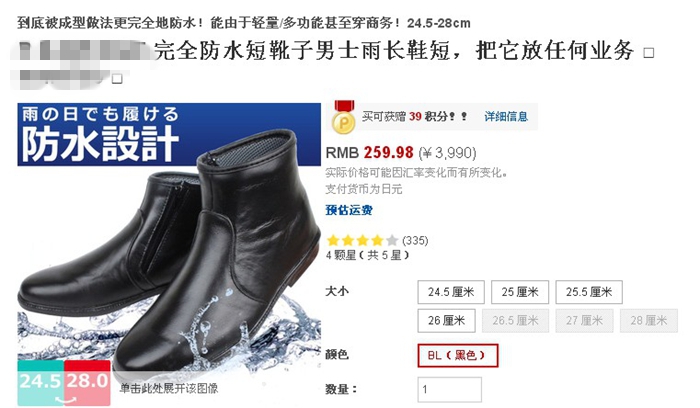Pick the 28 厘米 size option
Image resolution: width=700 pixels, height=408 pixels.
pyautogui.click(x=649, y=321)
